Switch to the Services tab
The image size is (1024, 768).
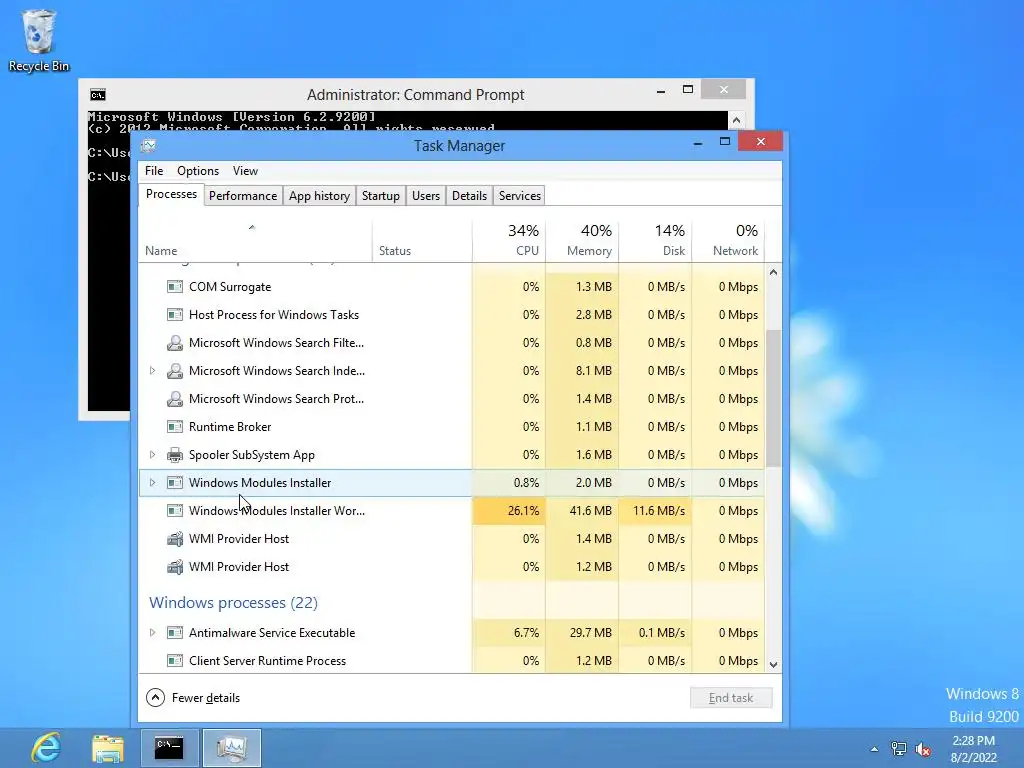520,196
